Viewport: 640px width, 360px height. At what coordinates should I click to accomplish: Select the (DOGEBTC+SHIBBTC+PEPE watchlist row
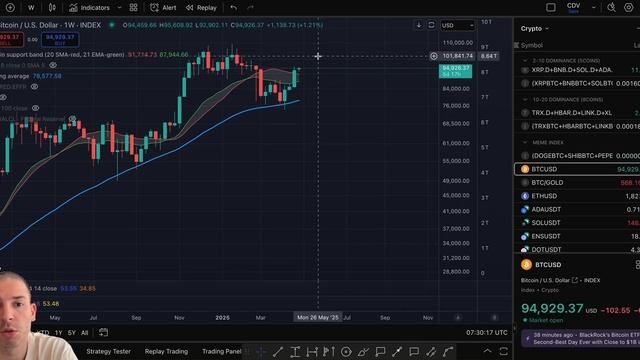coord(577,156)
